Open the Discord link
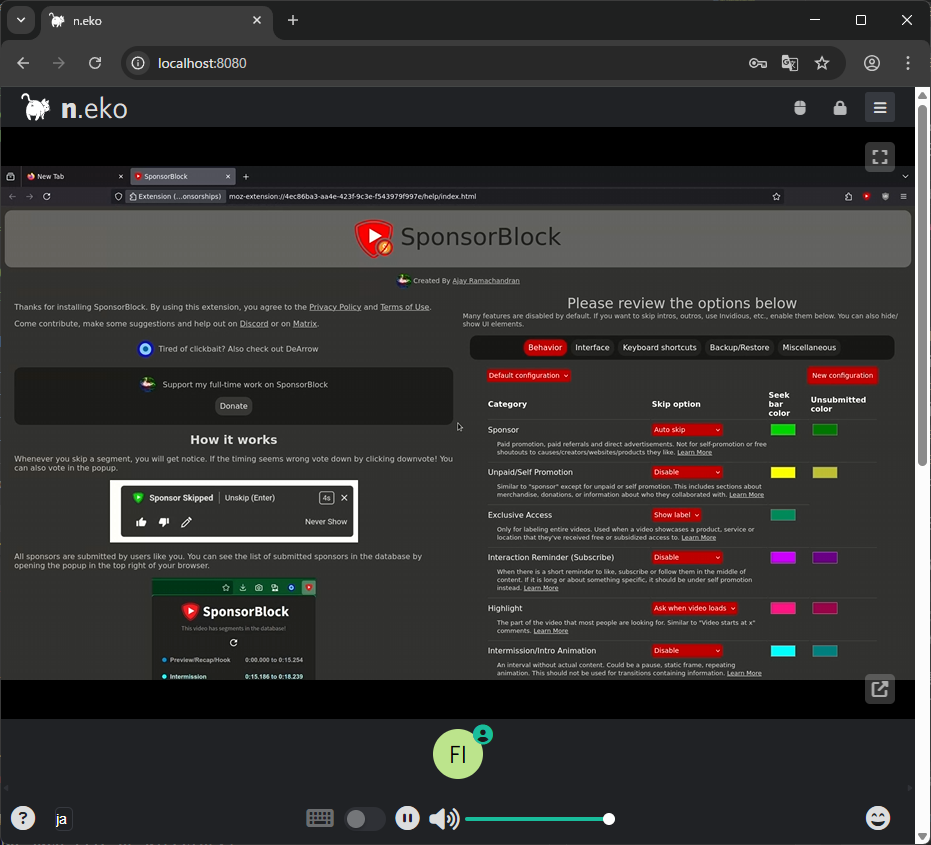 pos(254,324)
